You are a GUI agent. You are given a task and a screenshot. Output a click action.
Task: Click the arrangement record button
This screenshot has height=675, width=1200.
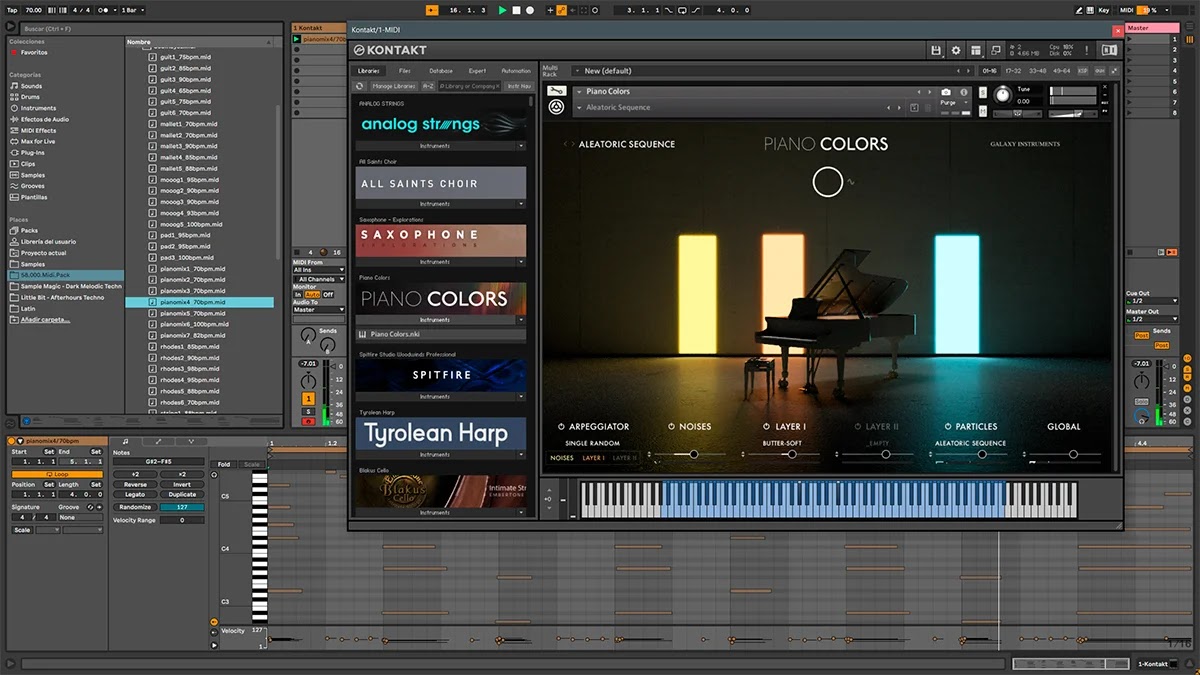(x=530, y=10)
